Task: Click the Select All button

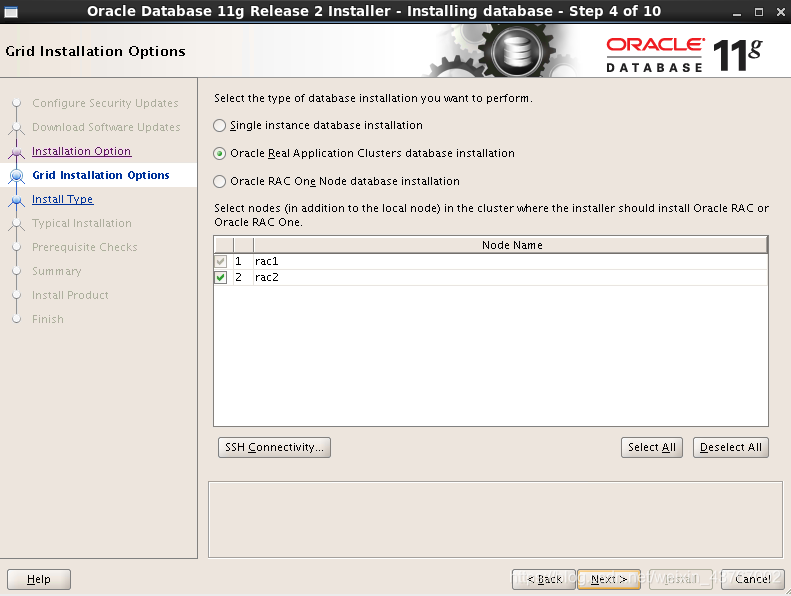Action: (x=651, y=447)
